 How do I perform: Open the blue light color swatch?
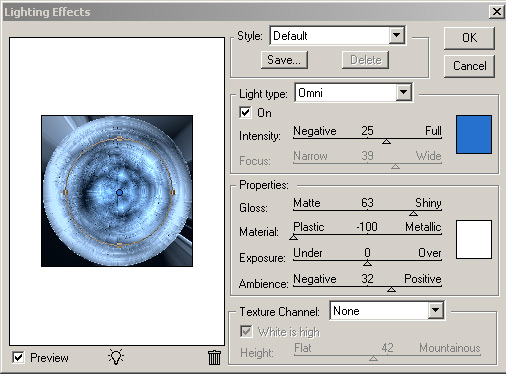click(x=474, y=134)
